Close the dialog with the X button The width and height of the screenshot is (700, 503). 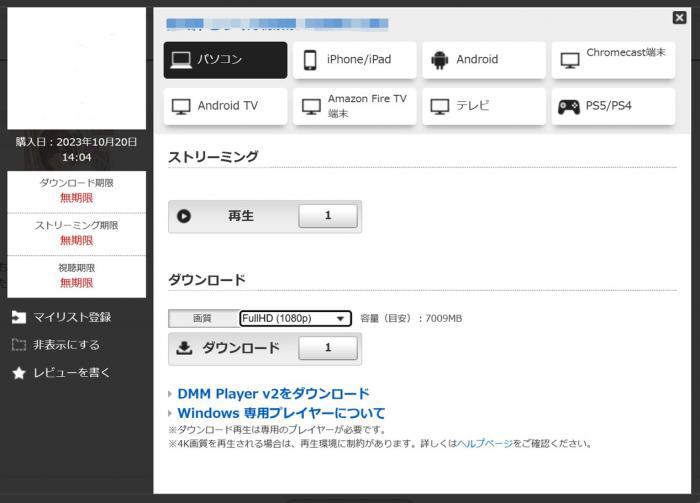pyautogui.click(x=679, y=18)
